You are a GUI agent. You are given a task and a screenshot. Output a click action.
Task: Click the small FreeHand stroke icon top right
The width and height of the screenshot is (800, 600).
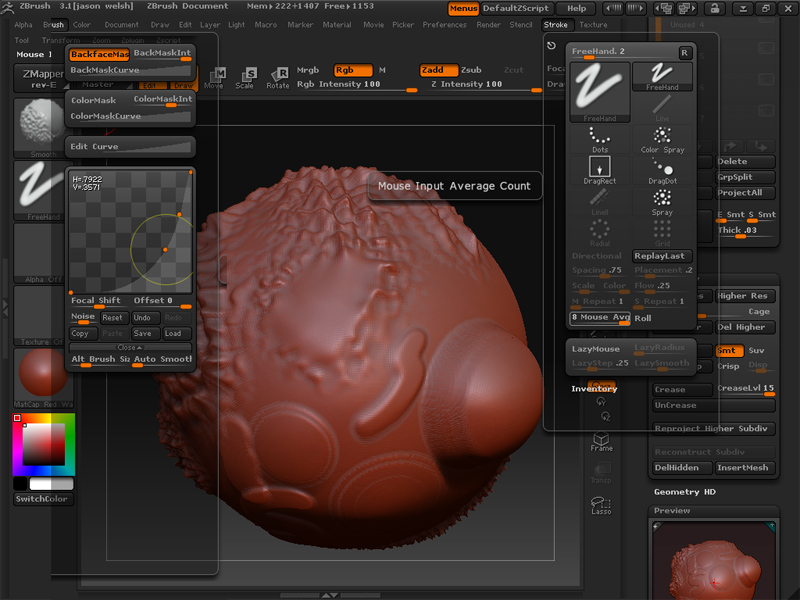(x=662, y=77)
